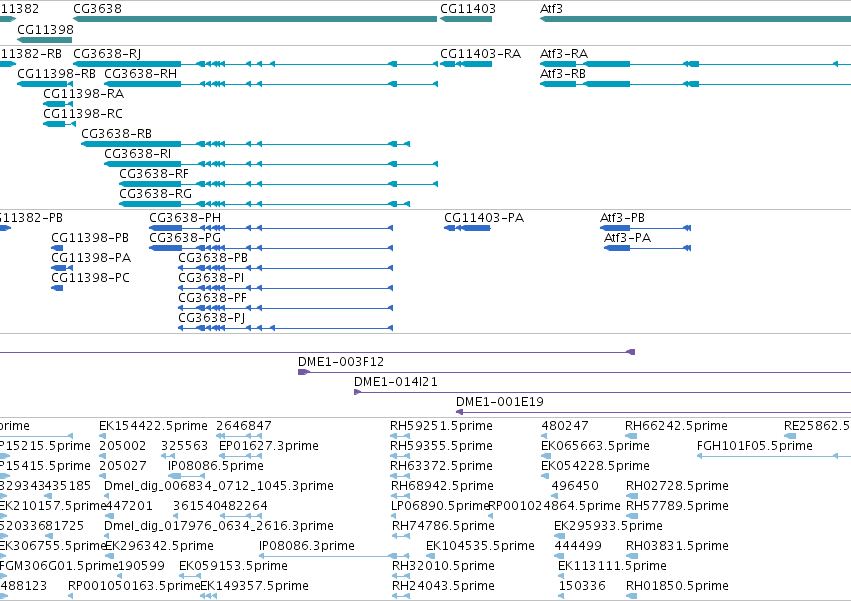The image size is (851, 601).
Task: Click EST EP01627.3prime
Action: point(269,446)
